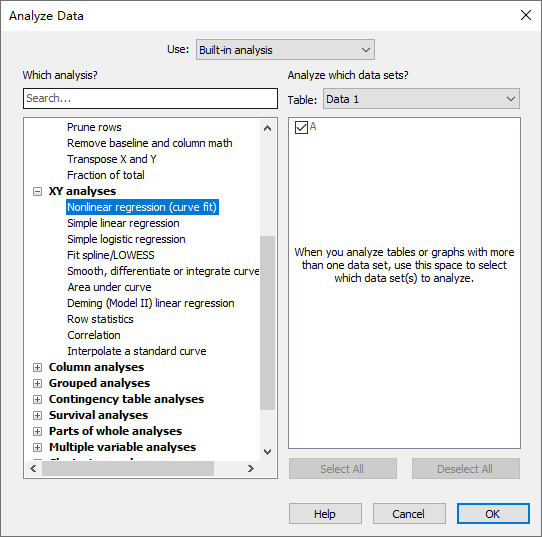Expand Multiple variable analyses group
The image size is (542, 537).
point(37,448)
